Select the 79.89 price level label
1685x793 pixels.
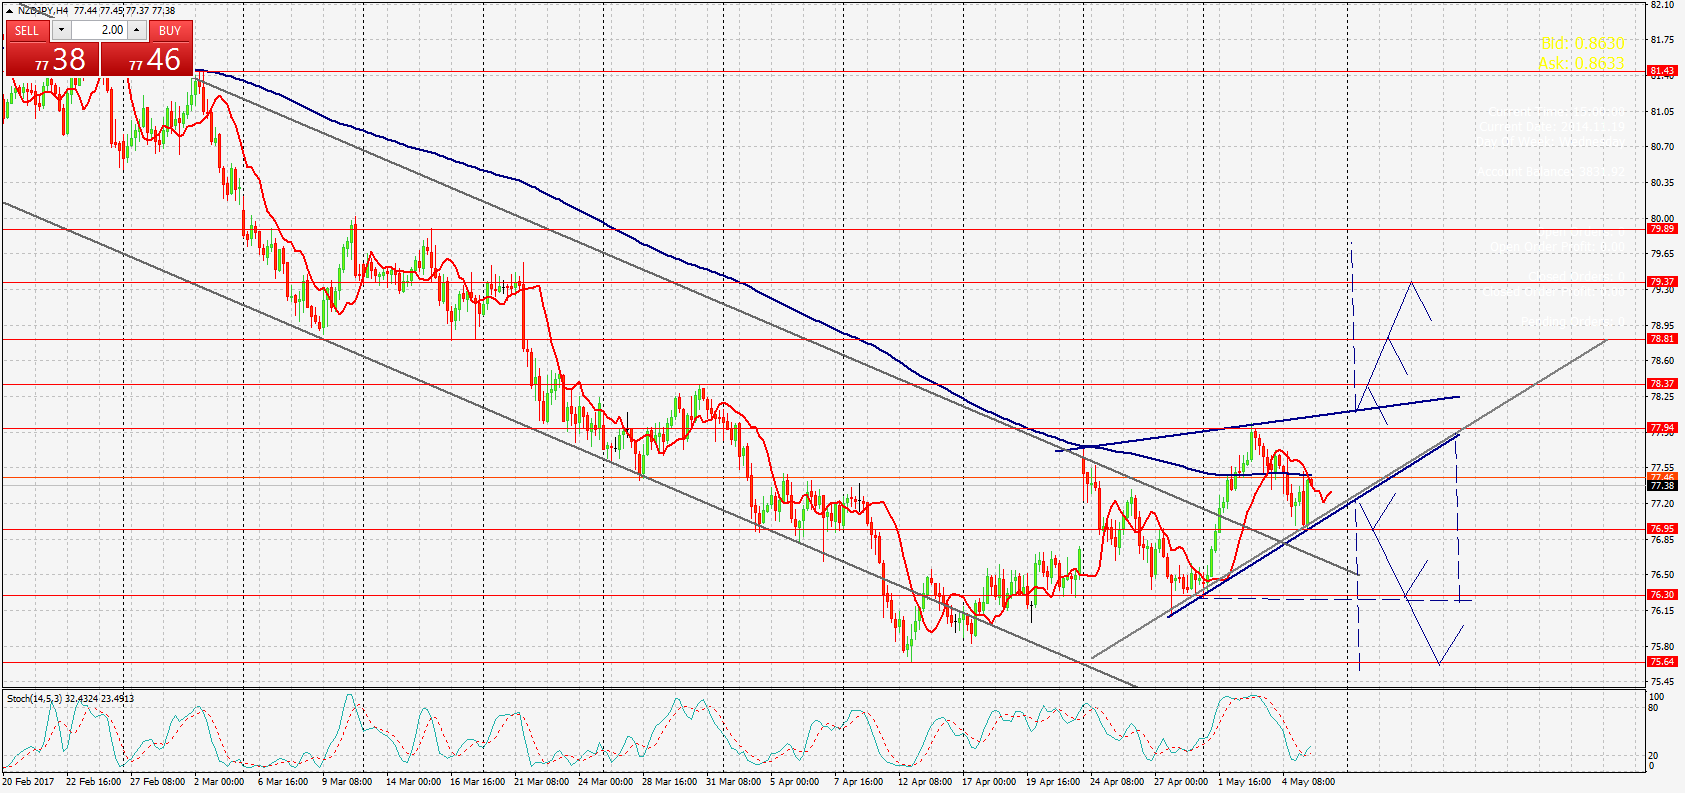1662,229
